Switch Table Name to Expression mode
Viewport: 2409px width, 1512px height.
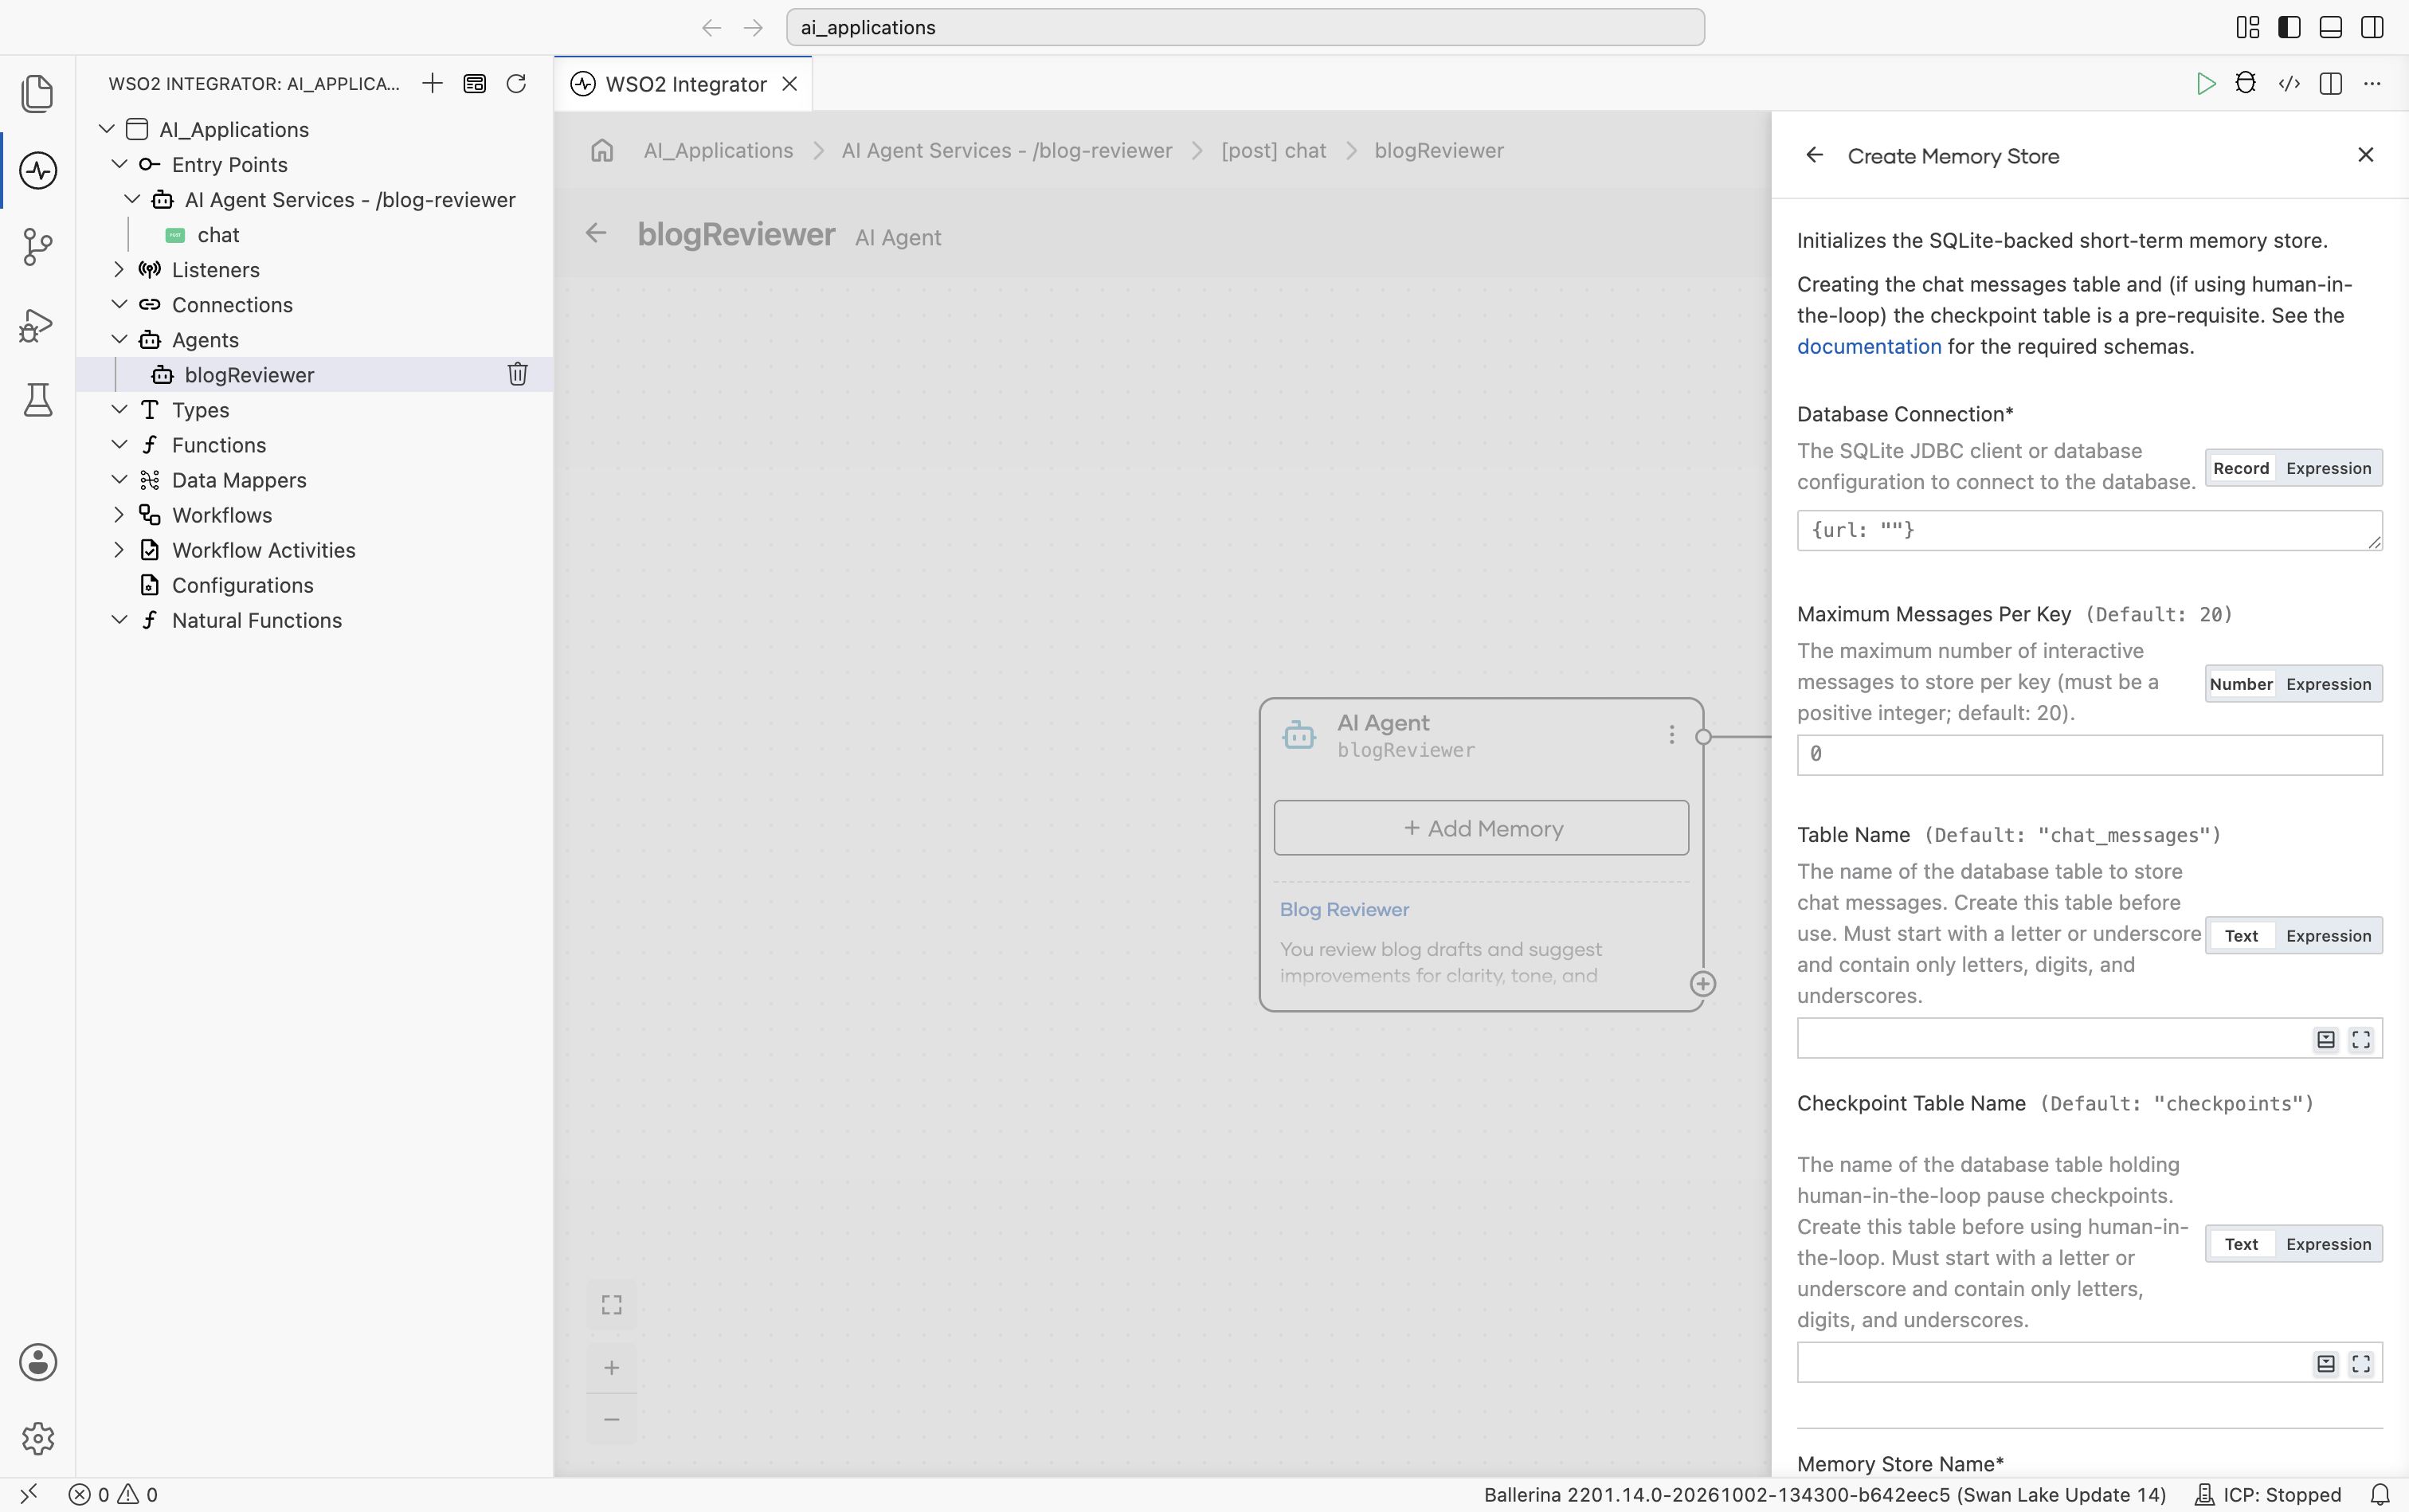[2328, 936]
